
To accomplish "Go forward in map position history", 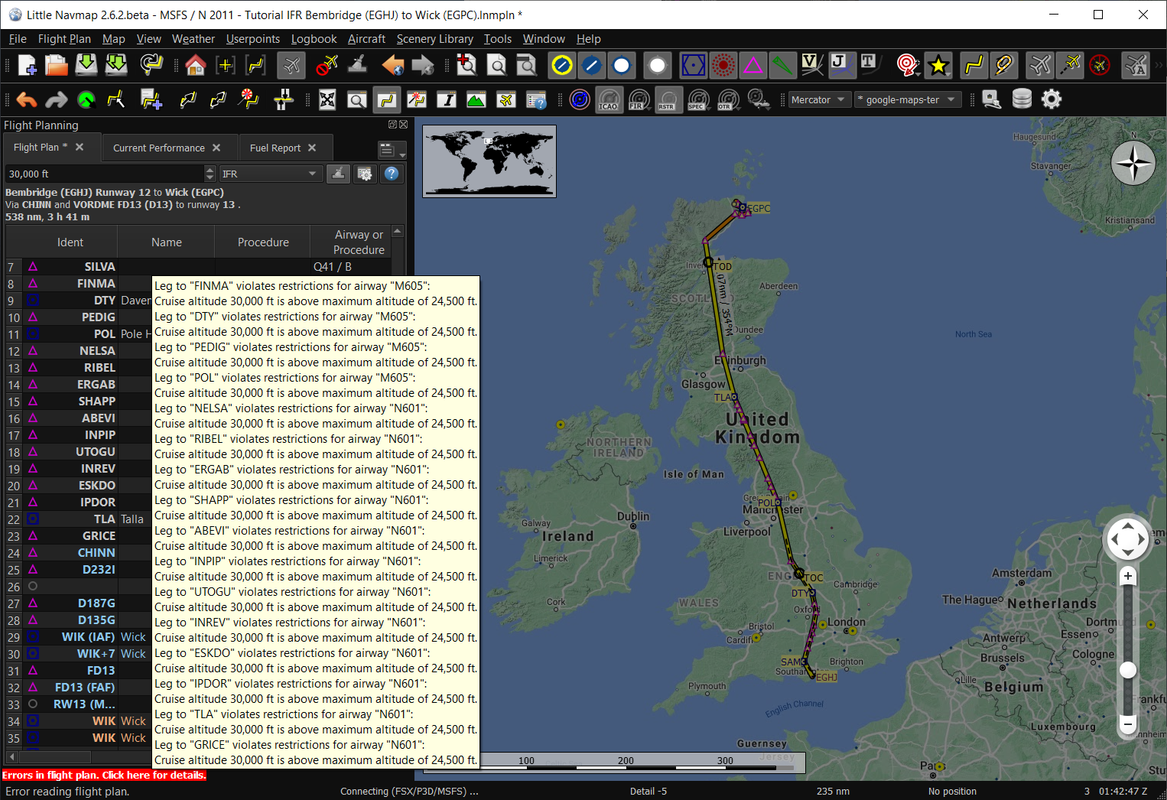I will (x=423, y=65).
